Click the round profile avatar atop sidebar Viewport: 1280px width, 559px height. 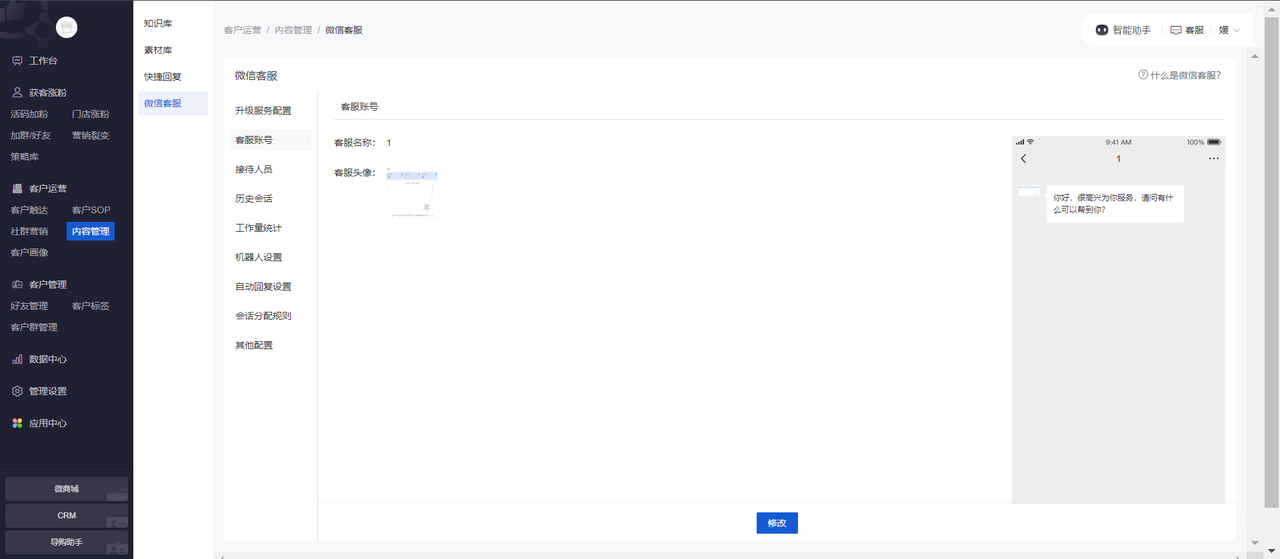point(66,28)
